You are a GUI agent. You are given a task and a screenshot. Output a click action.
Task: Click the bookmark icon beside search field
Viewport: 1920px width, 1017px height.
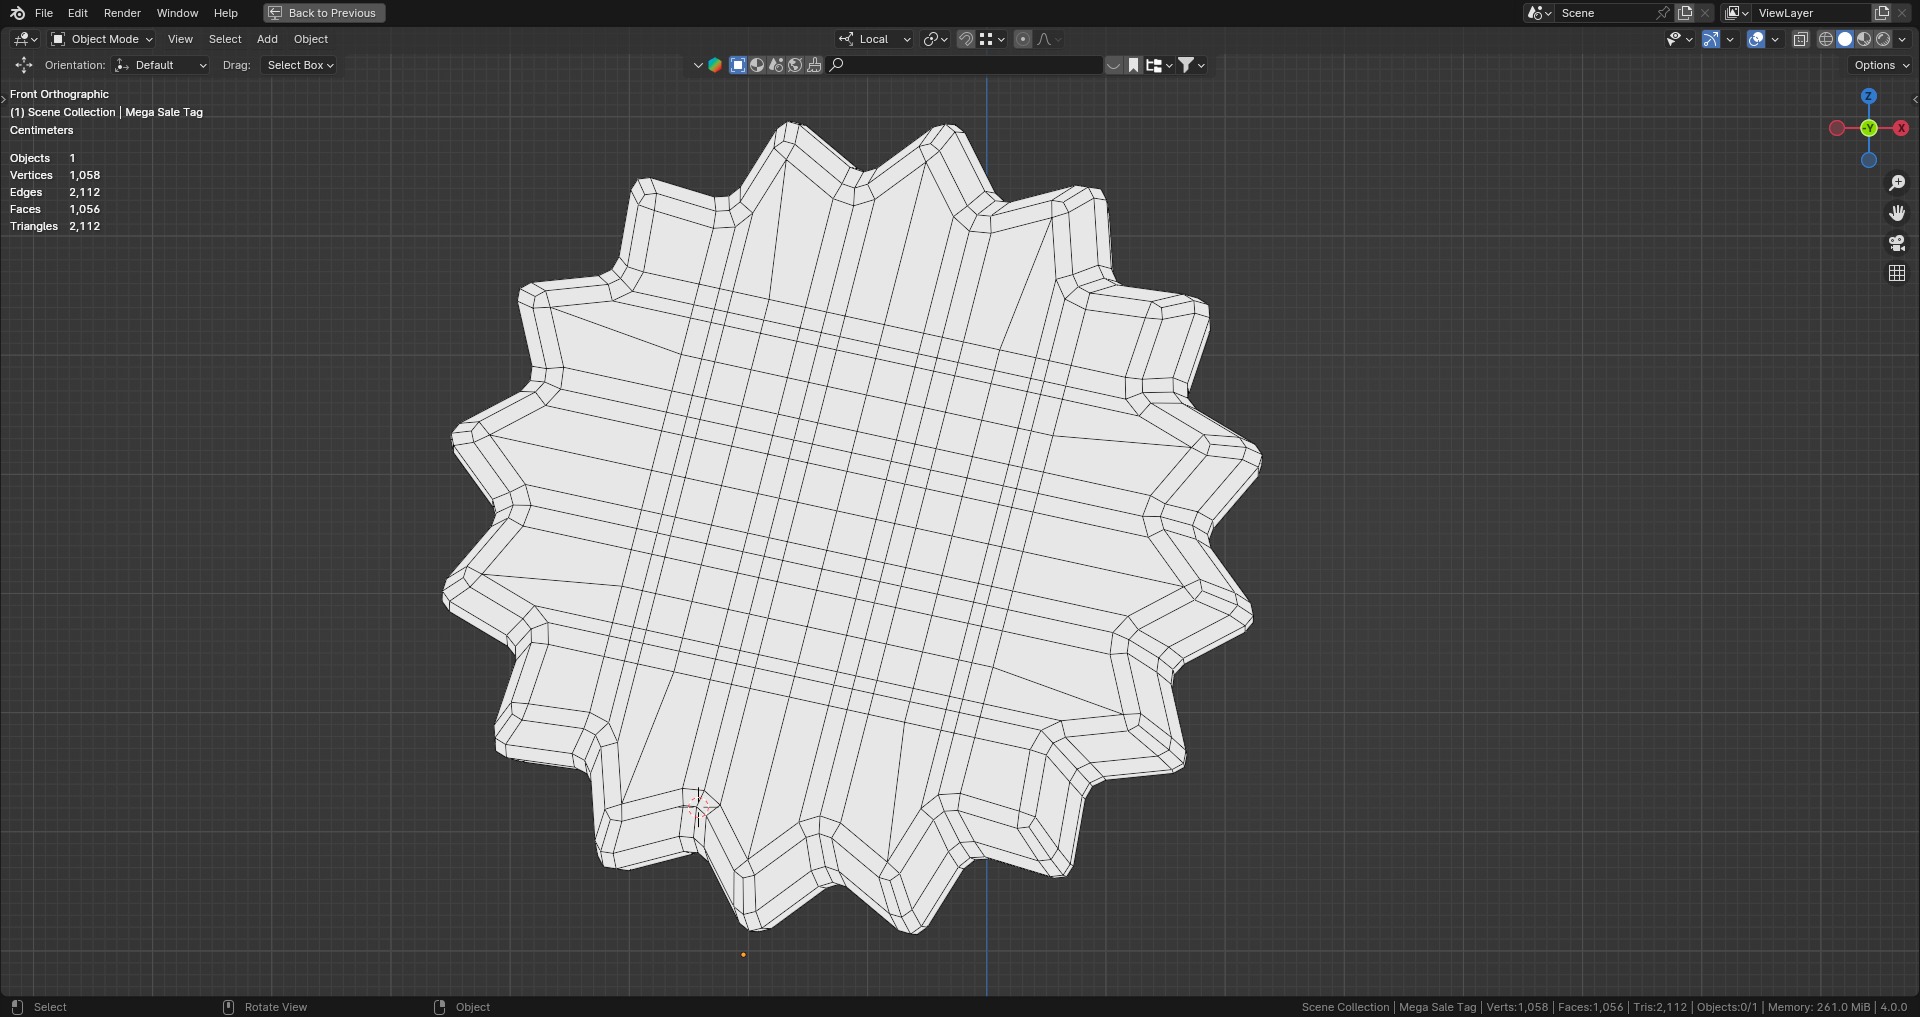click(1133, 65)
